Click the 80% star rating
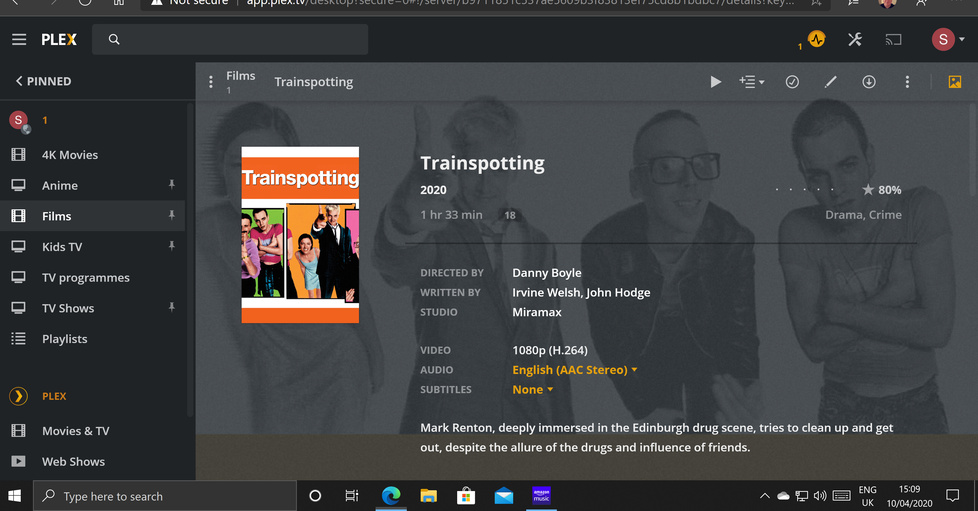Image resolution: width=978 pixels, height=511 pixels. 881,190
